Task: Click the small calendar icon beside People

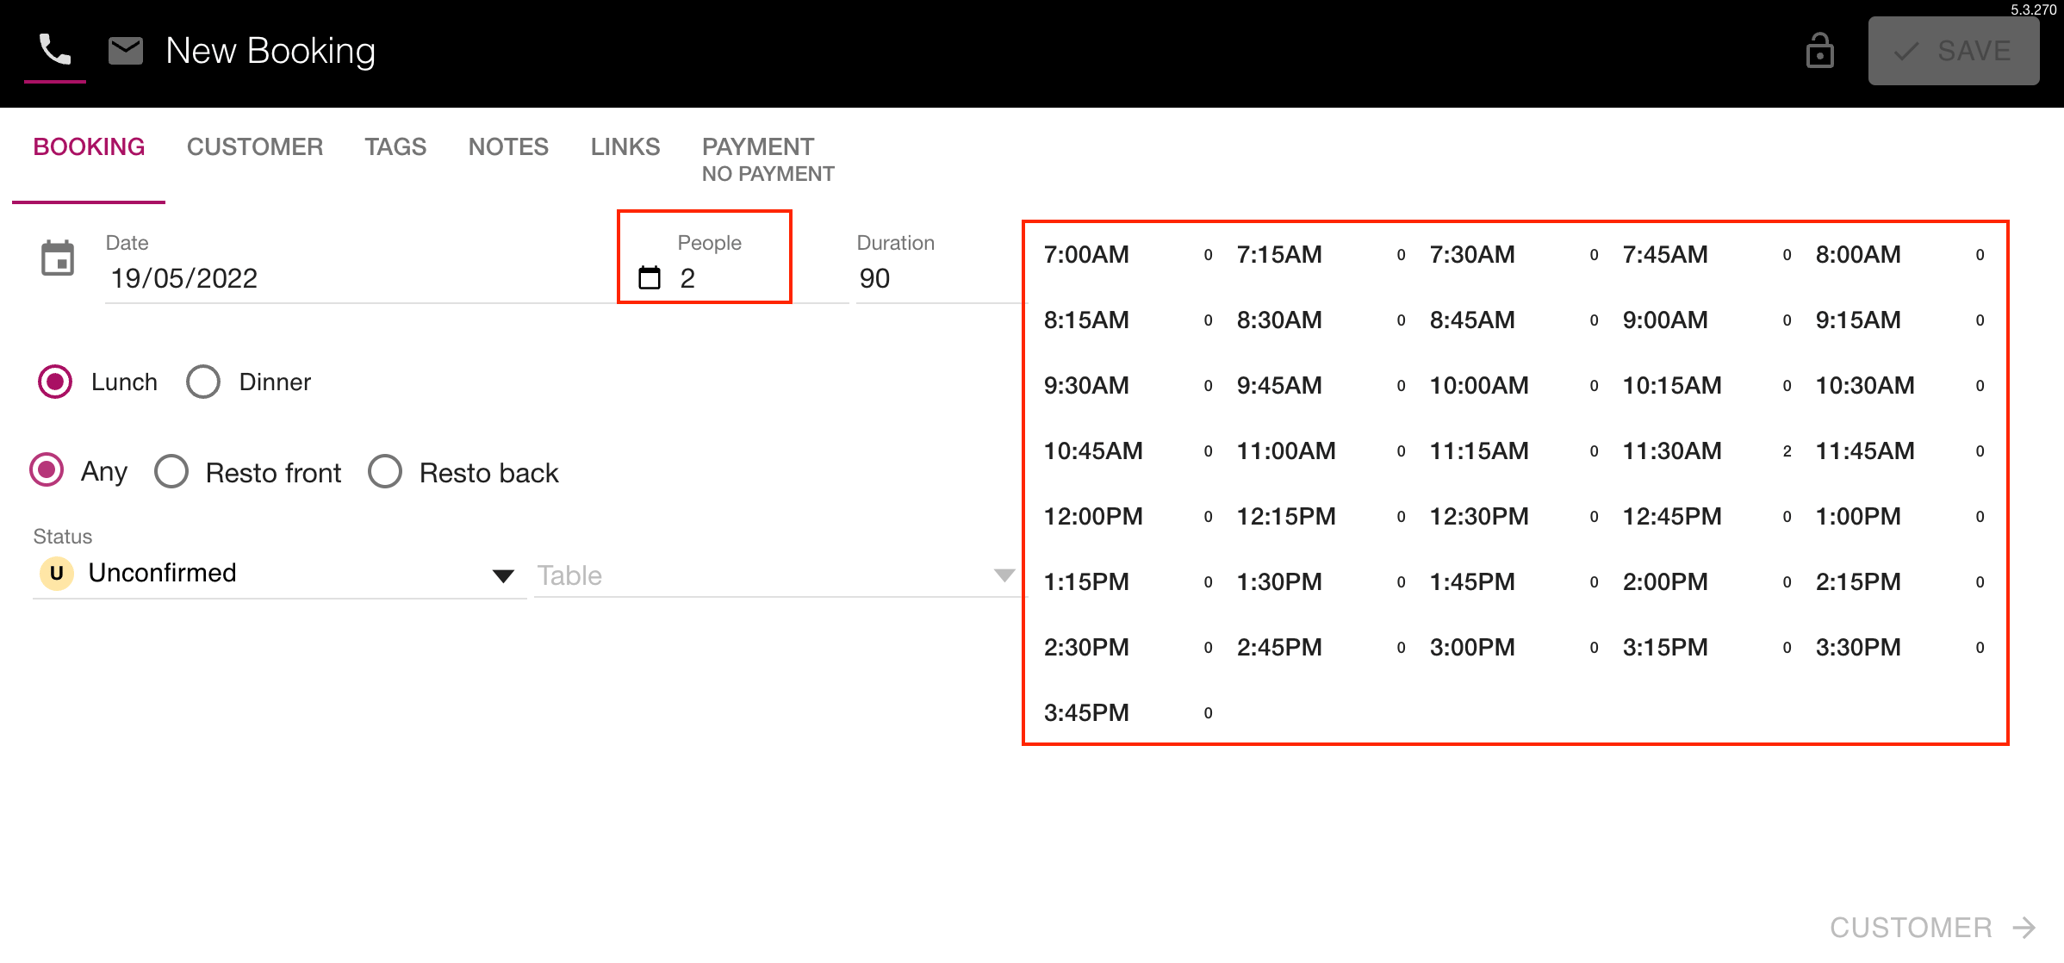Action: [x=649, y=278]
